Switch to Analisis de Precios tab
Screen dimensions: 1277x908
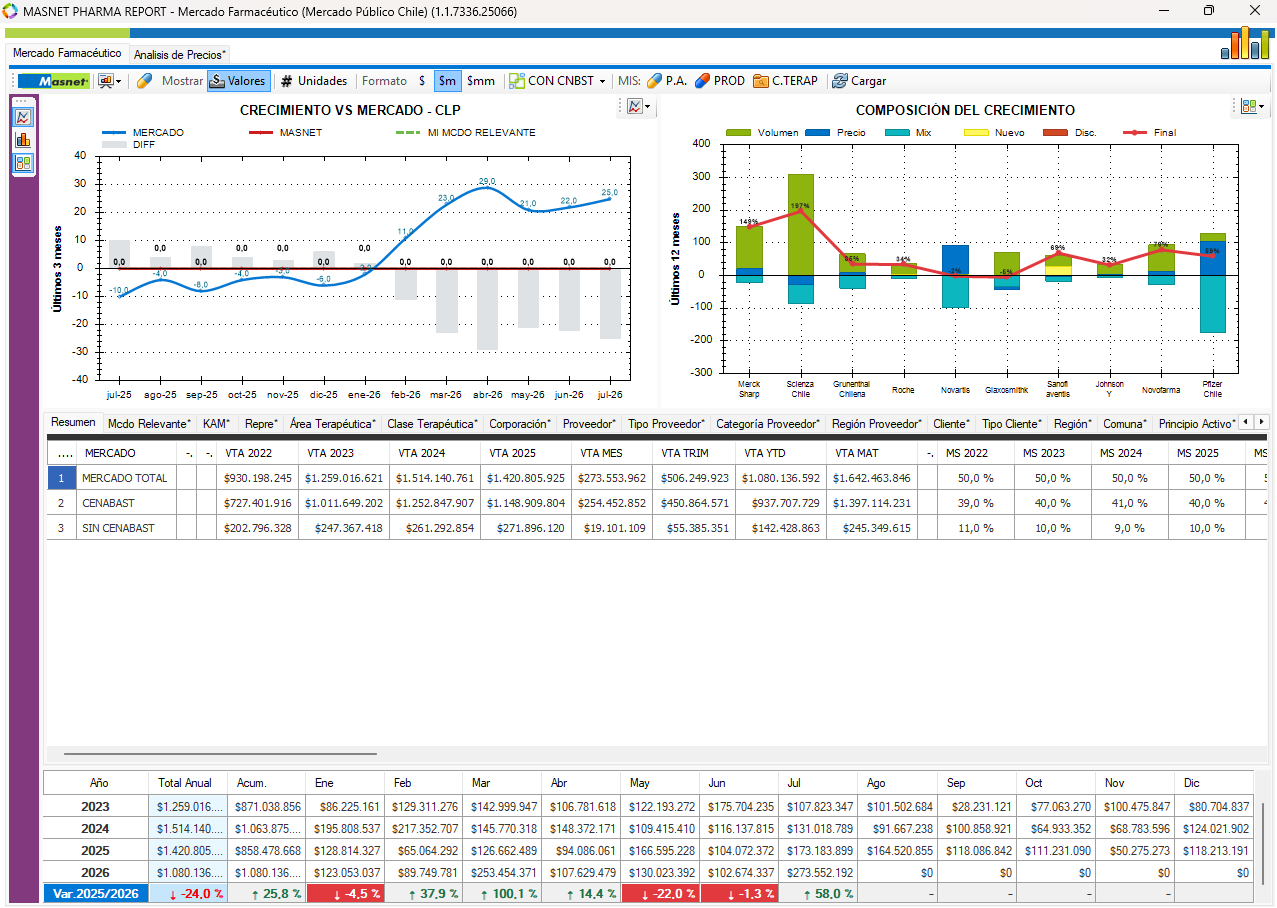click(x=180, y=54)
